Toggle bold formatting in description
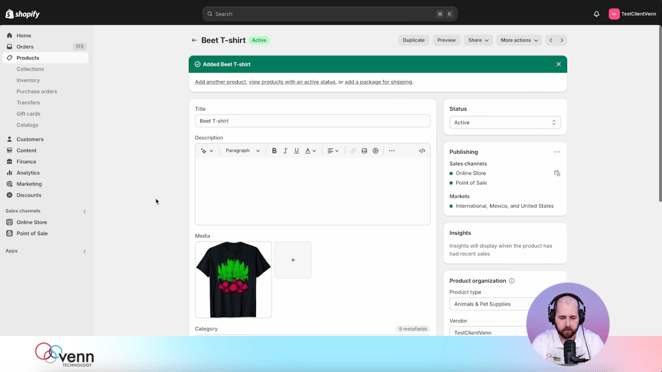Screen dimensions: 662x372 tap(274, 151)
